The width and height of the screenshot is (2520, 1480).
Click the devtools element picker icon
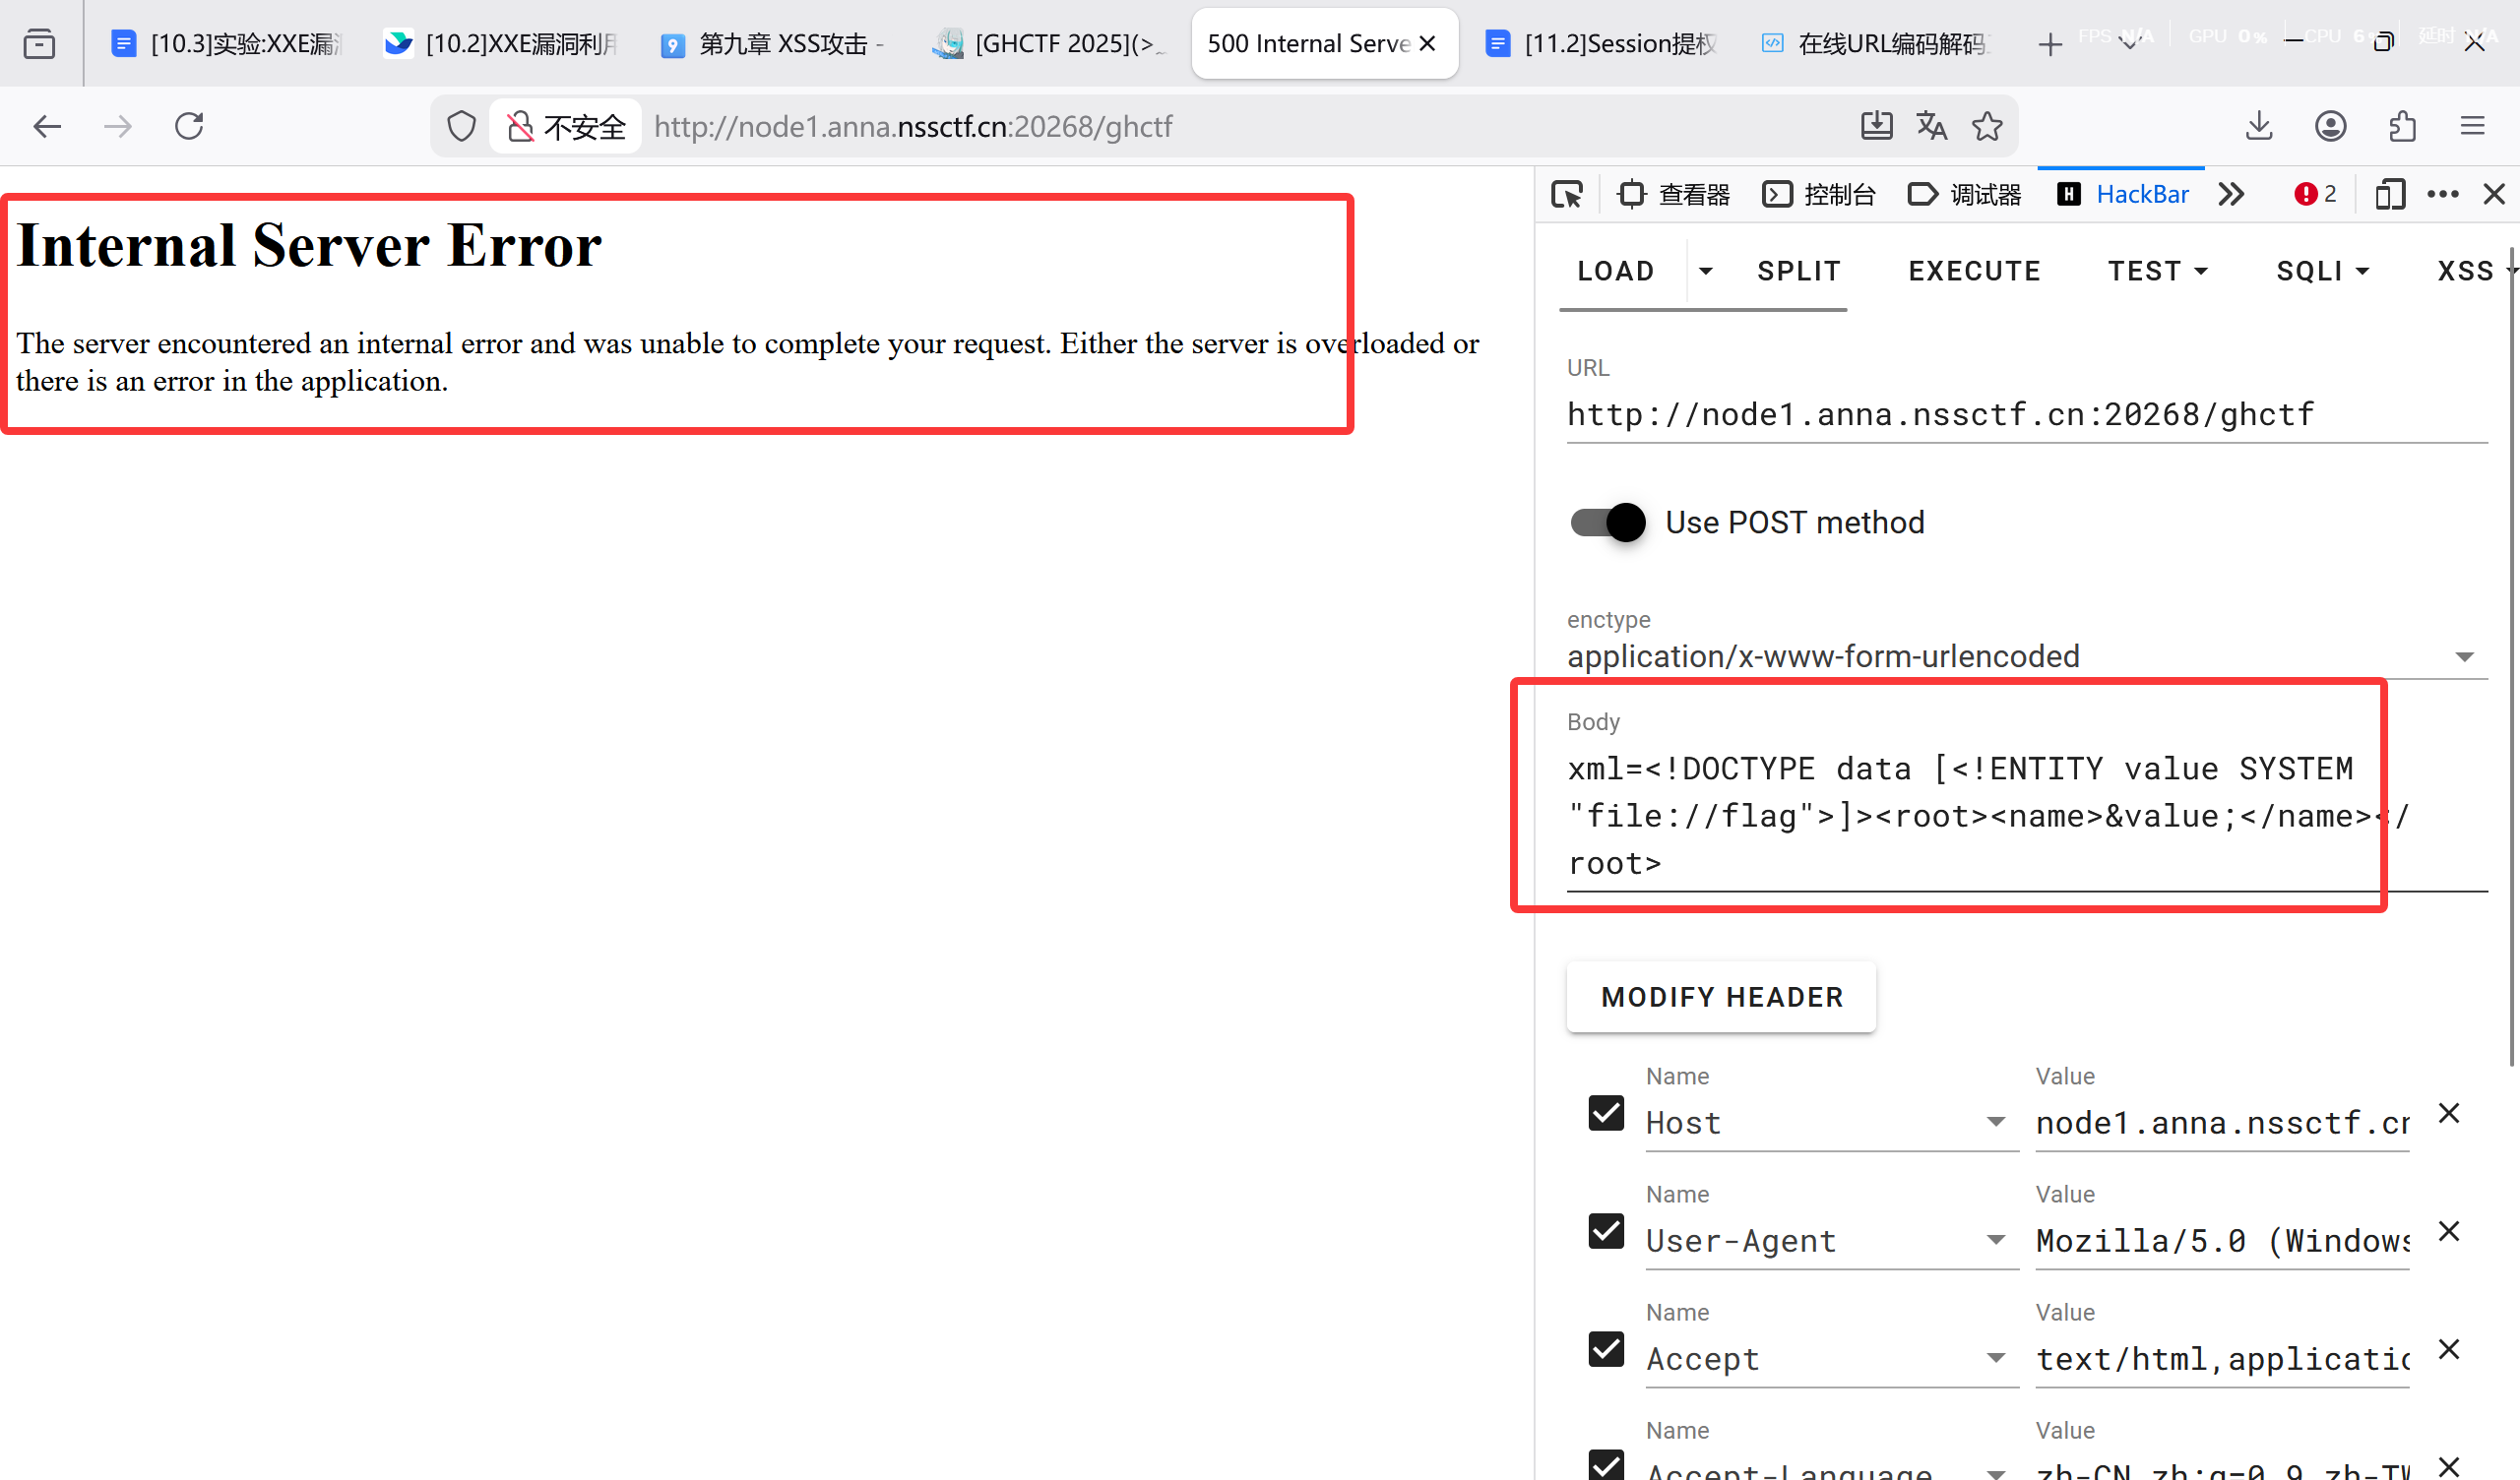click(1567, 194)
